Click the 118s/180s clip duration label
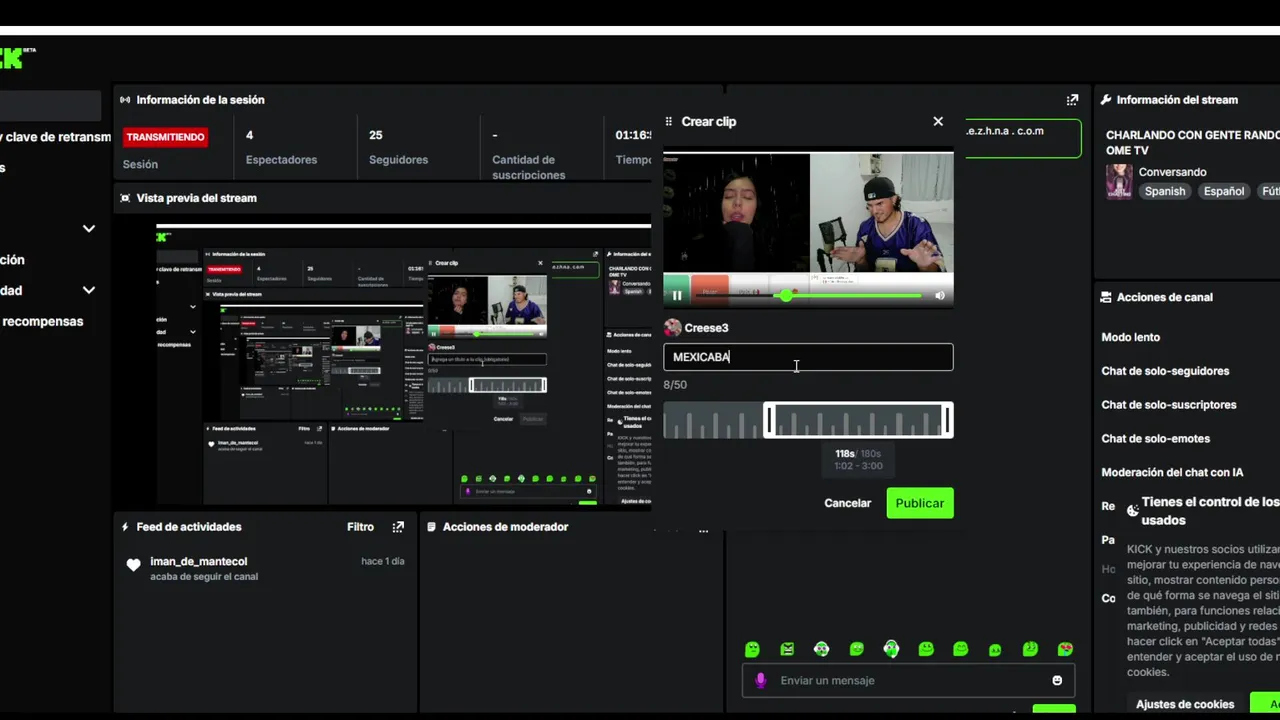The width and height of the screenshot is (1280, 720). (x=858, y=454)
